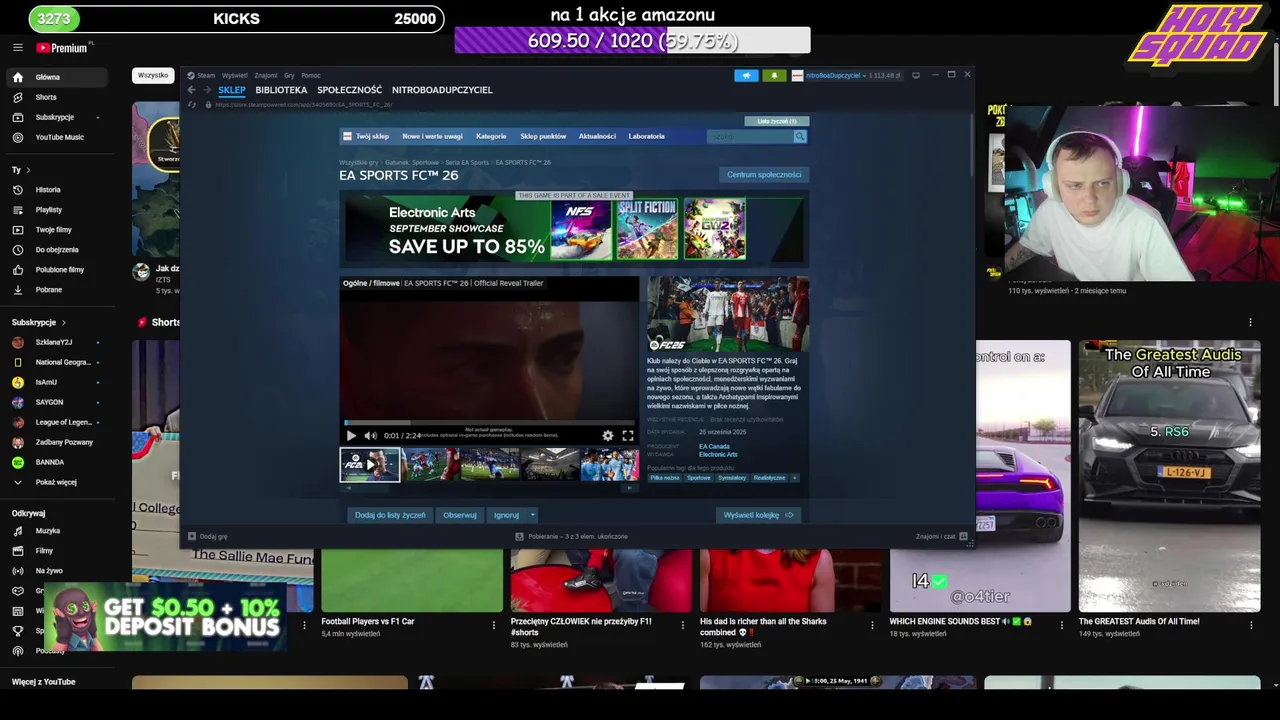
Task: Open Historia in YouTube sidebar
Action: (57, 190)
